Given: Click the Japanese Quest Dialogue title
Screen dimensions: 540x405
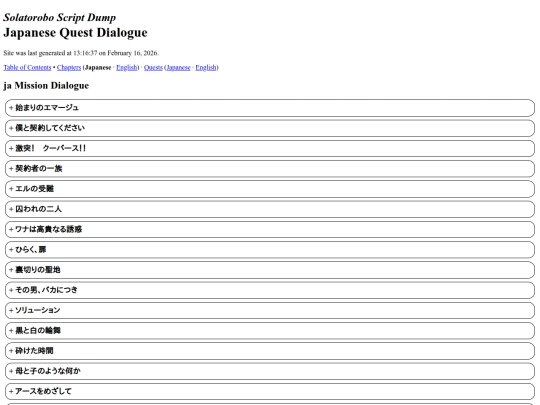Looking at the screenshot, I should click(x=75, y=32).
